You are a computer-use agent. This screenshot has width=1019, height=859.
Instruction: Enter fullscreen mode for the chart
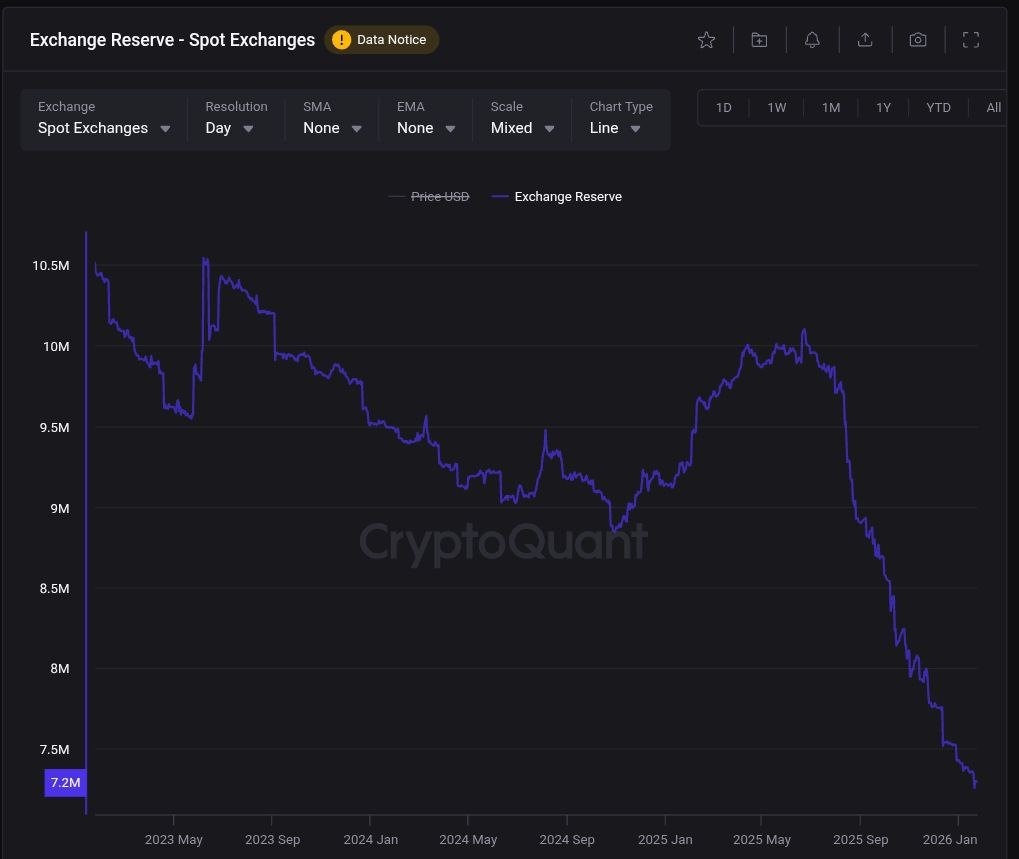click(x=971, y=40)
